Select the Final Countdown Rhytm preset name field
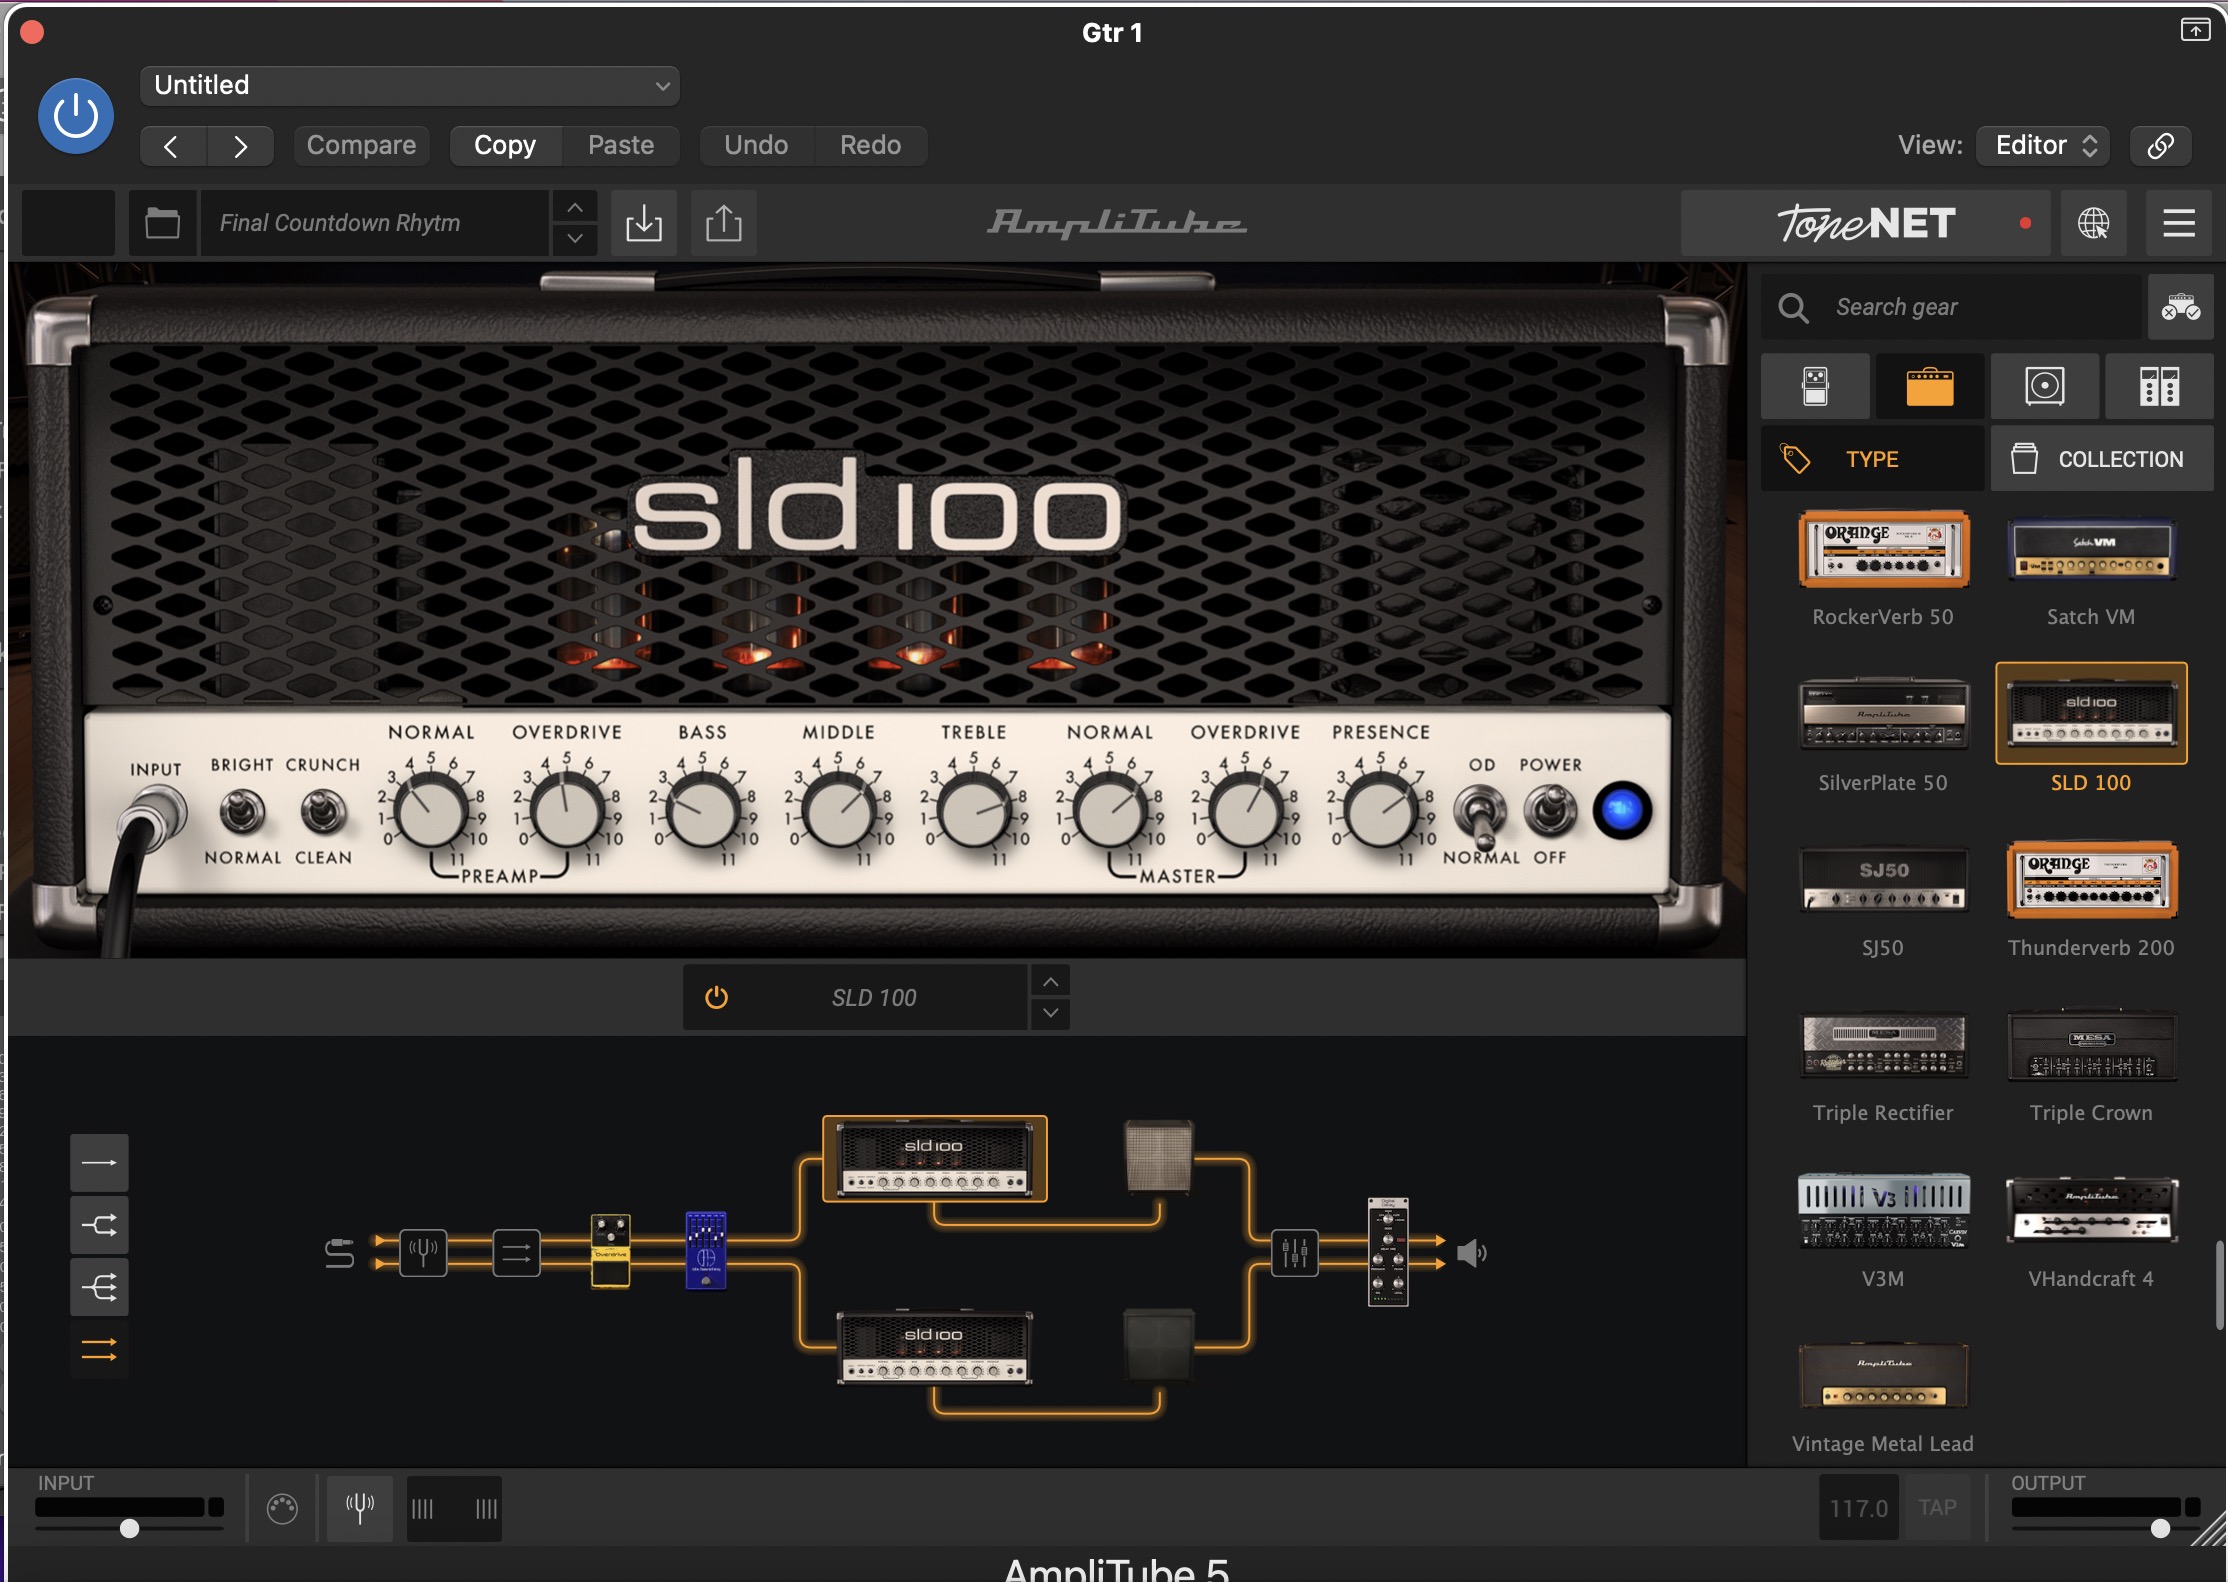Viewport: 2228px width, 1582px height. pyautogui.click(x=375, y=223)
